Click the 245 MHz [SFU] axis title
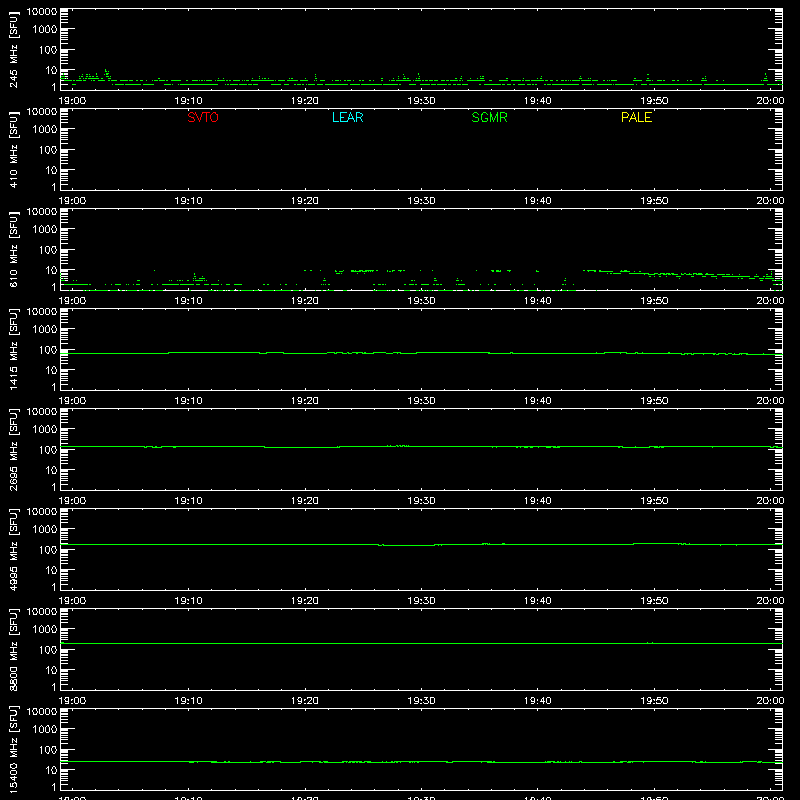 point(14,49)
